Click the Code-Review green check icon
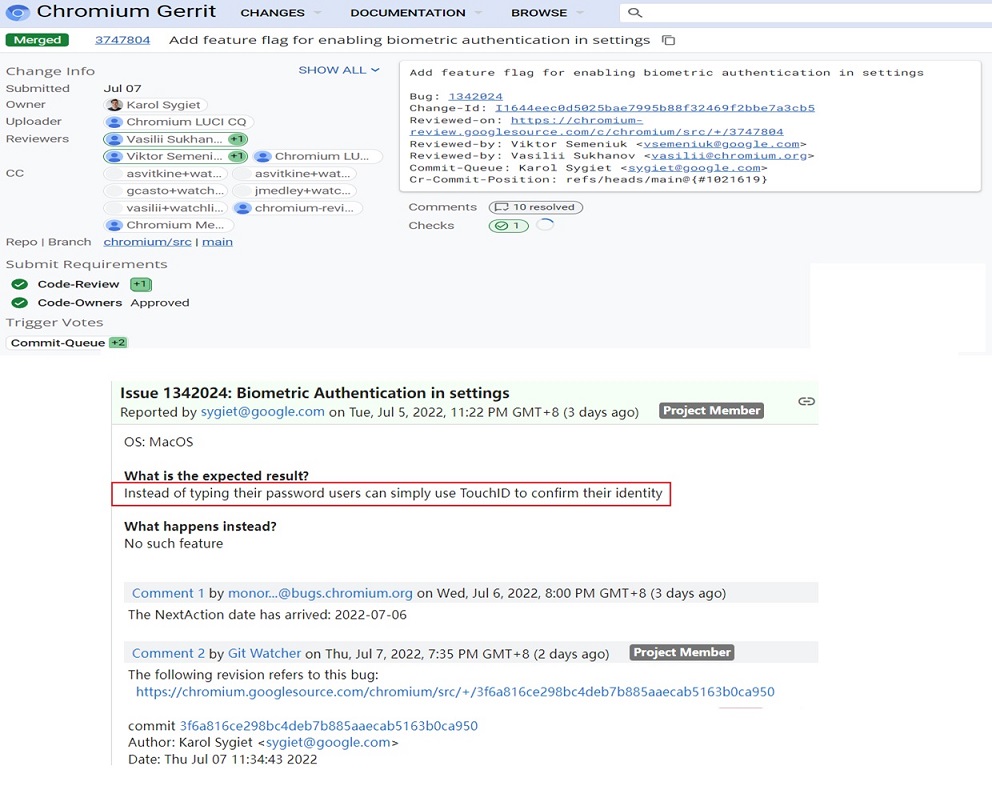This screenshot has height=810, width=992. pyautogui.click(x=20, y=284)
